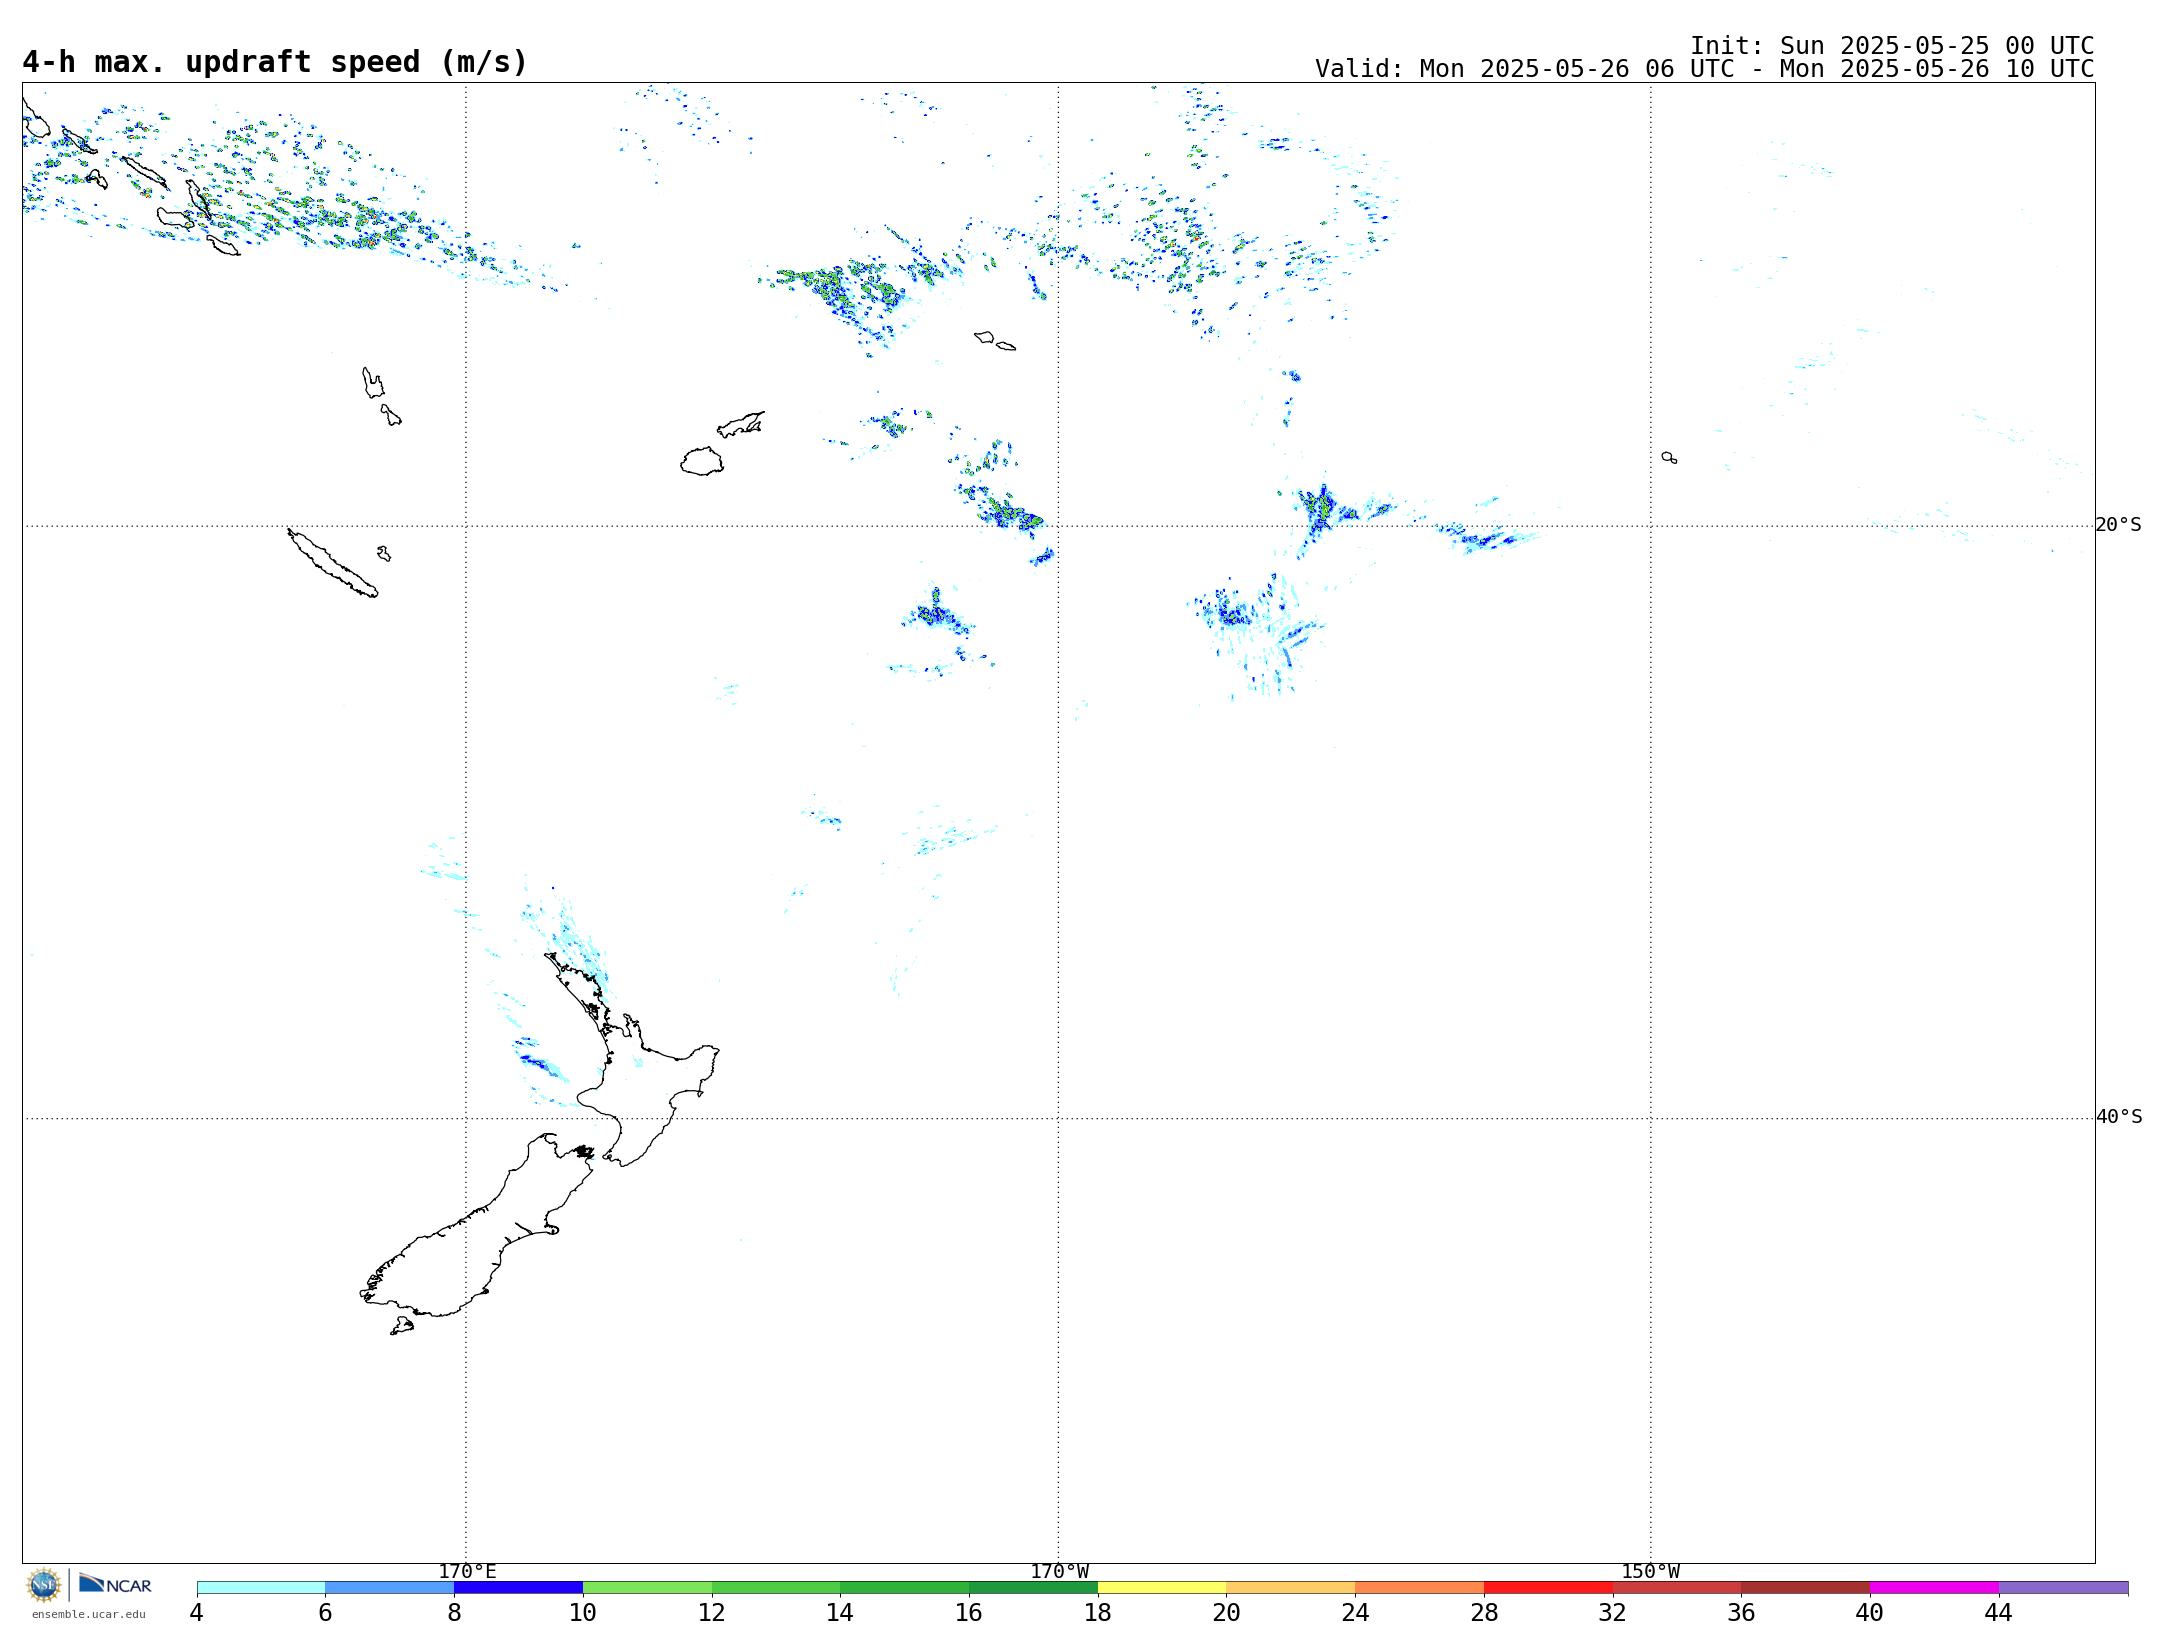Click the colorbar tick label 4
The height and width of the screenshot is (1626, 2160).
pyautogui.click(x=197, y=1613)
